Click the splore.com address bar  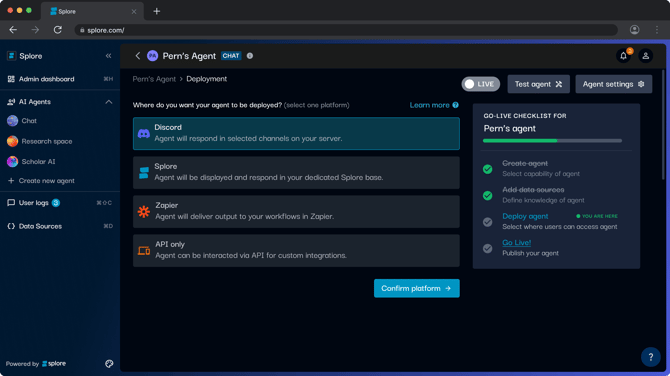click(346, 30)
